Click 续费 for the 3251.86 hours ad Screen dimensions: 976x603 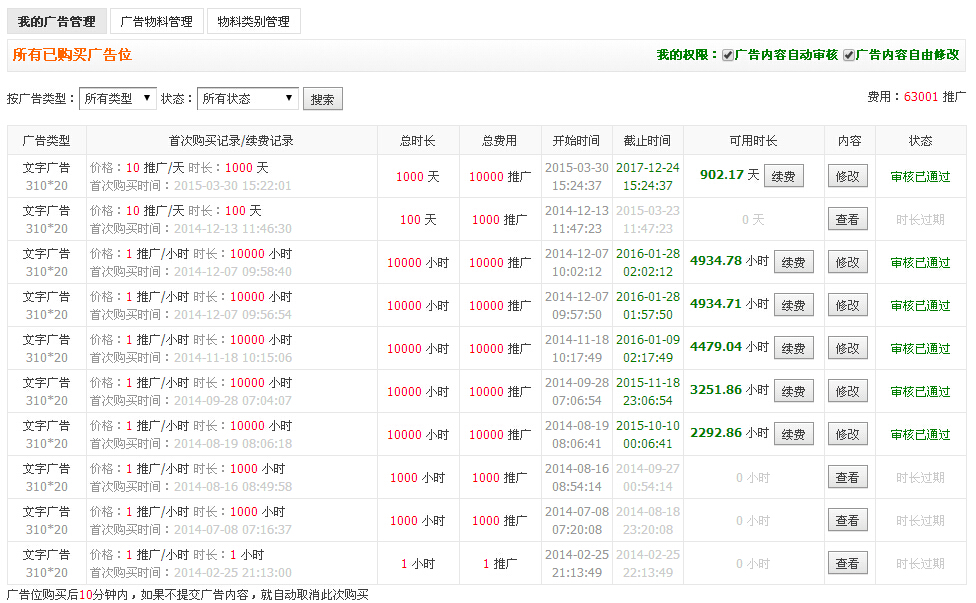(x=793, y=390)
